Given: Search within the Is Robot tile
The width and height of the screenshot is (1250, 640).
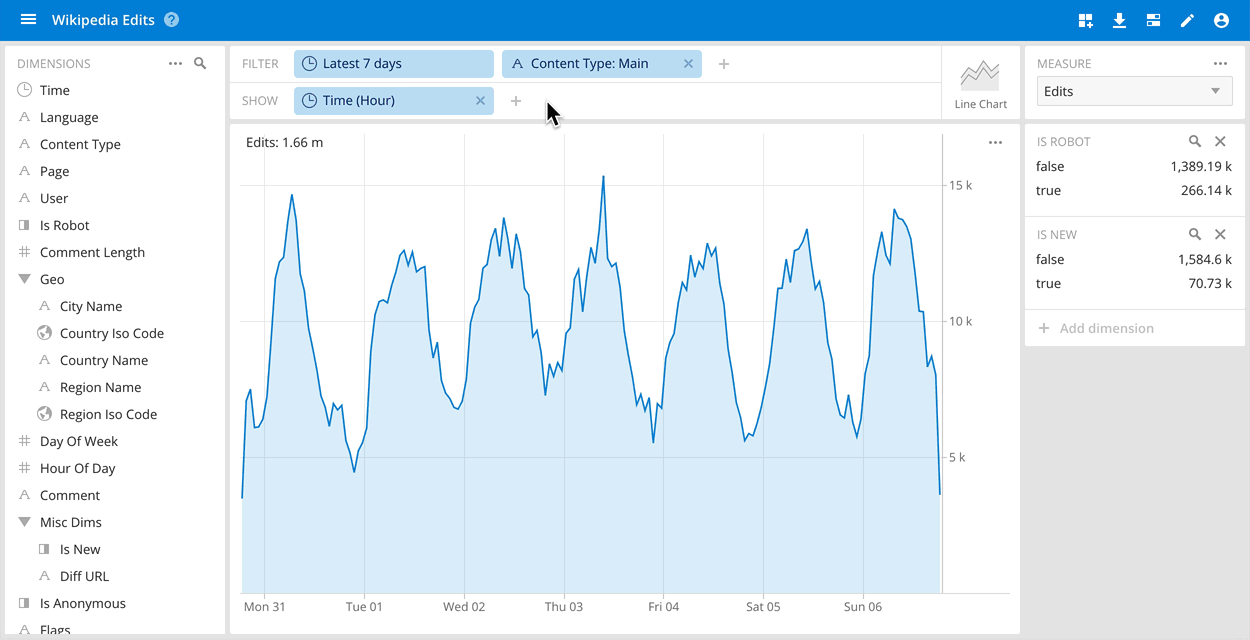Looking at the screenshot, I should (x=1195, y=142).
